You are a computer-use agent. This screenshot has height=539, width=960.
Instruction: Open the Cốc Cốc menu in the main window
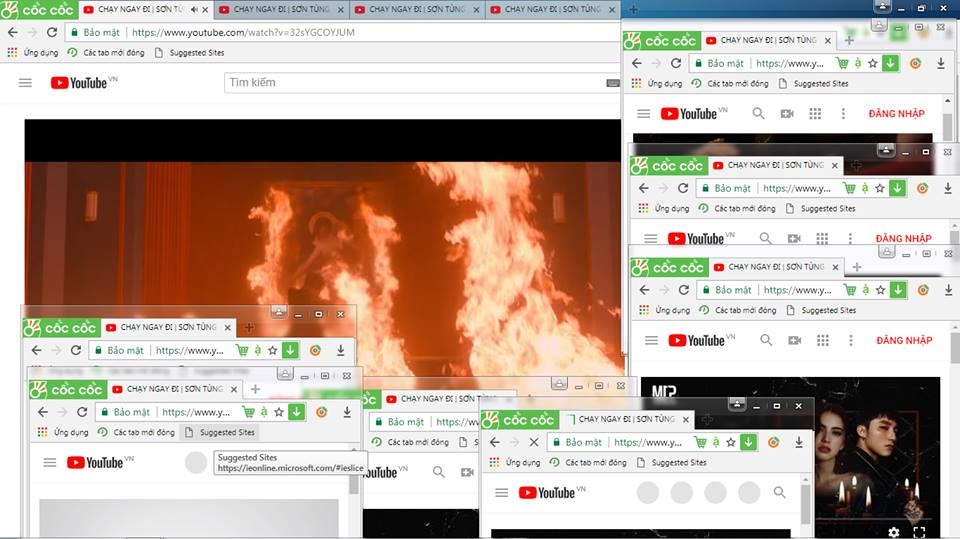coord(36,10)
